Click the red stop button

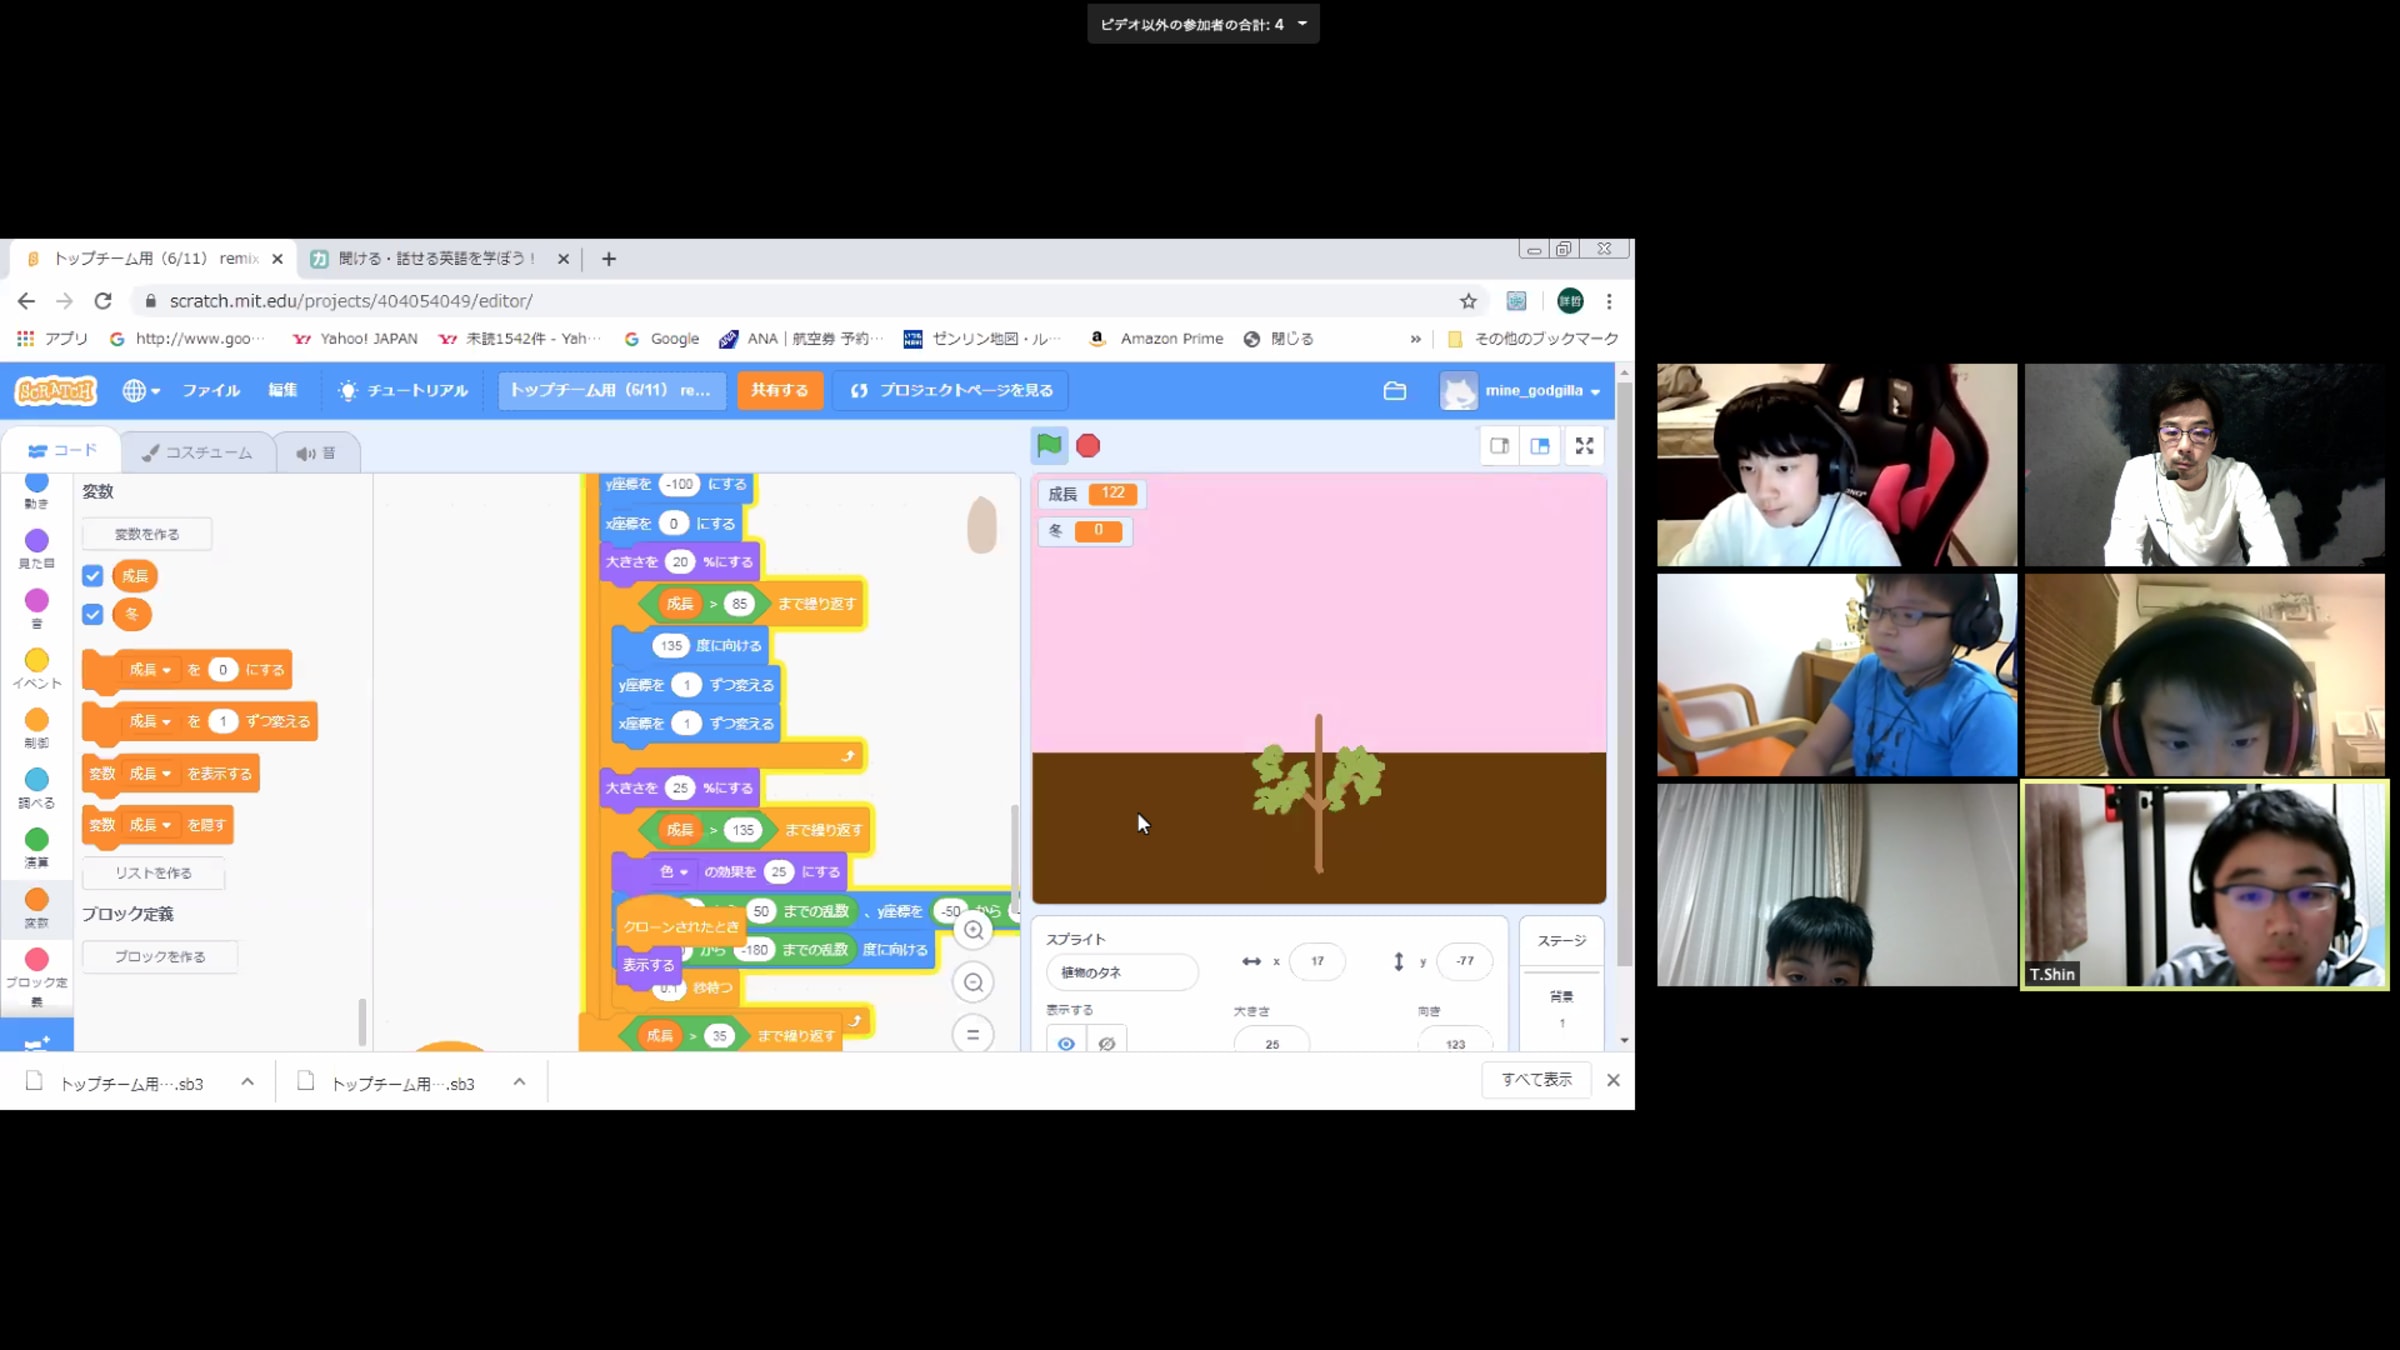(x=1088, y=446)
